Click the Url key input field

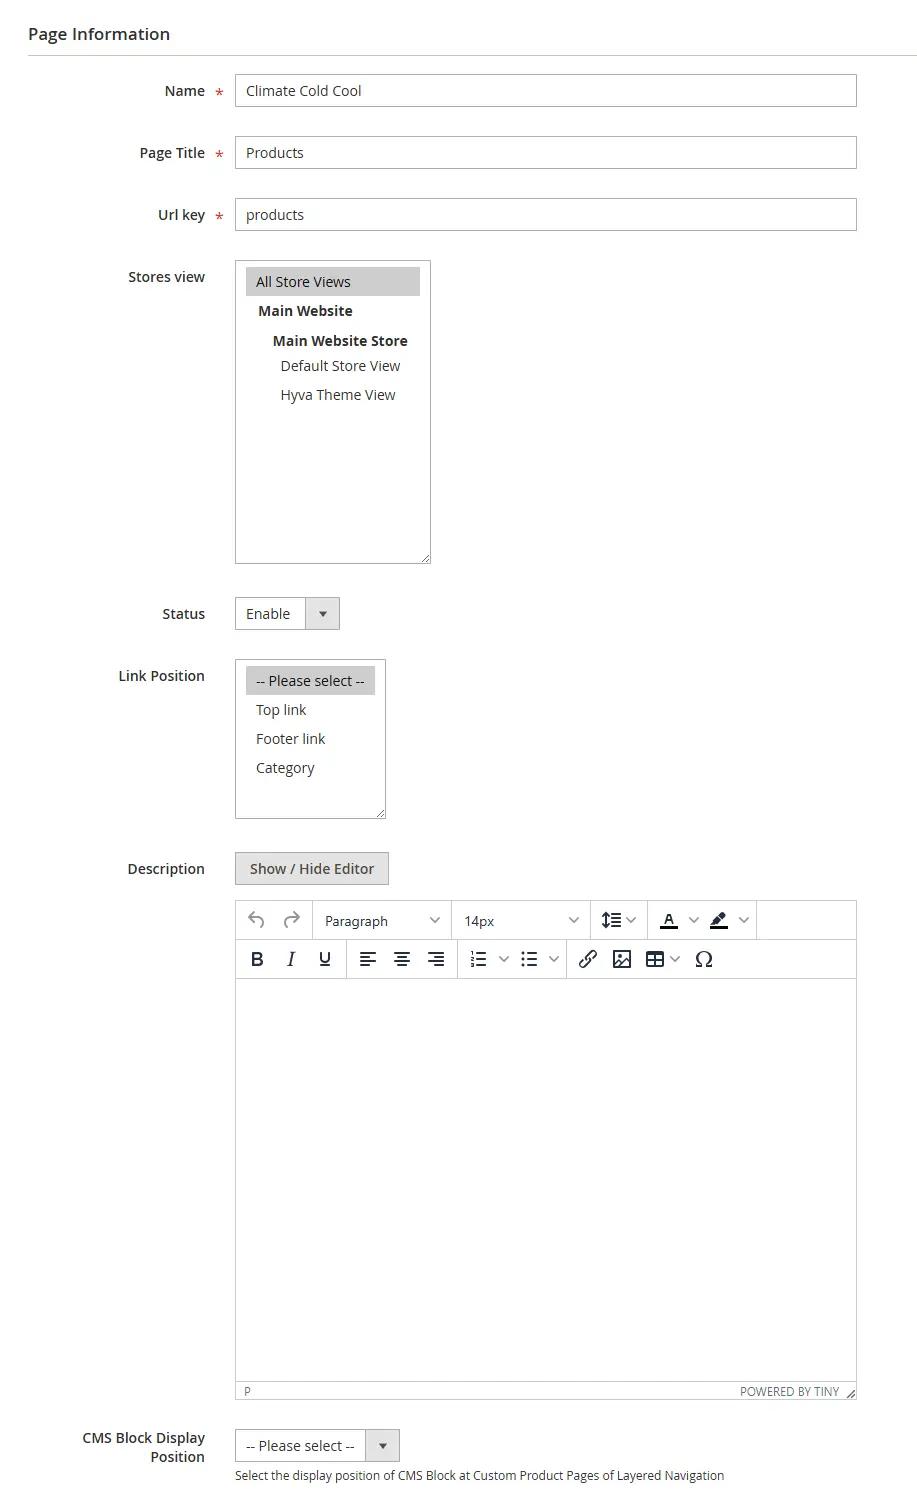click(x=545, y=215)
